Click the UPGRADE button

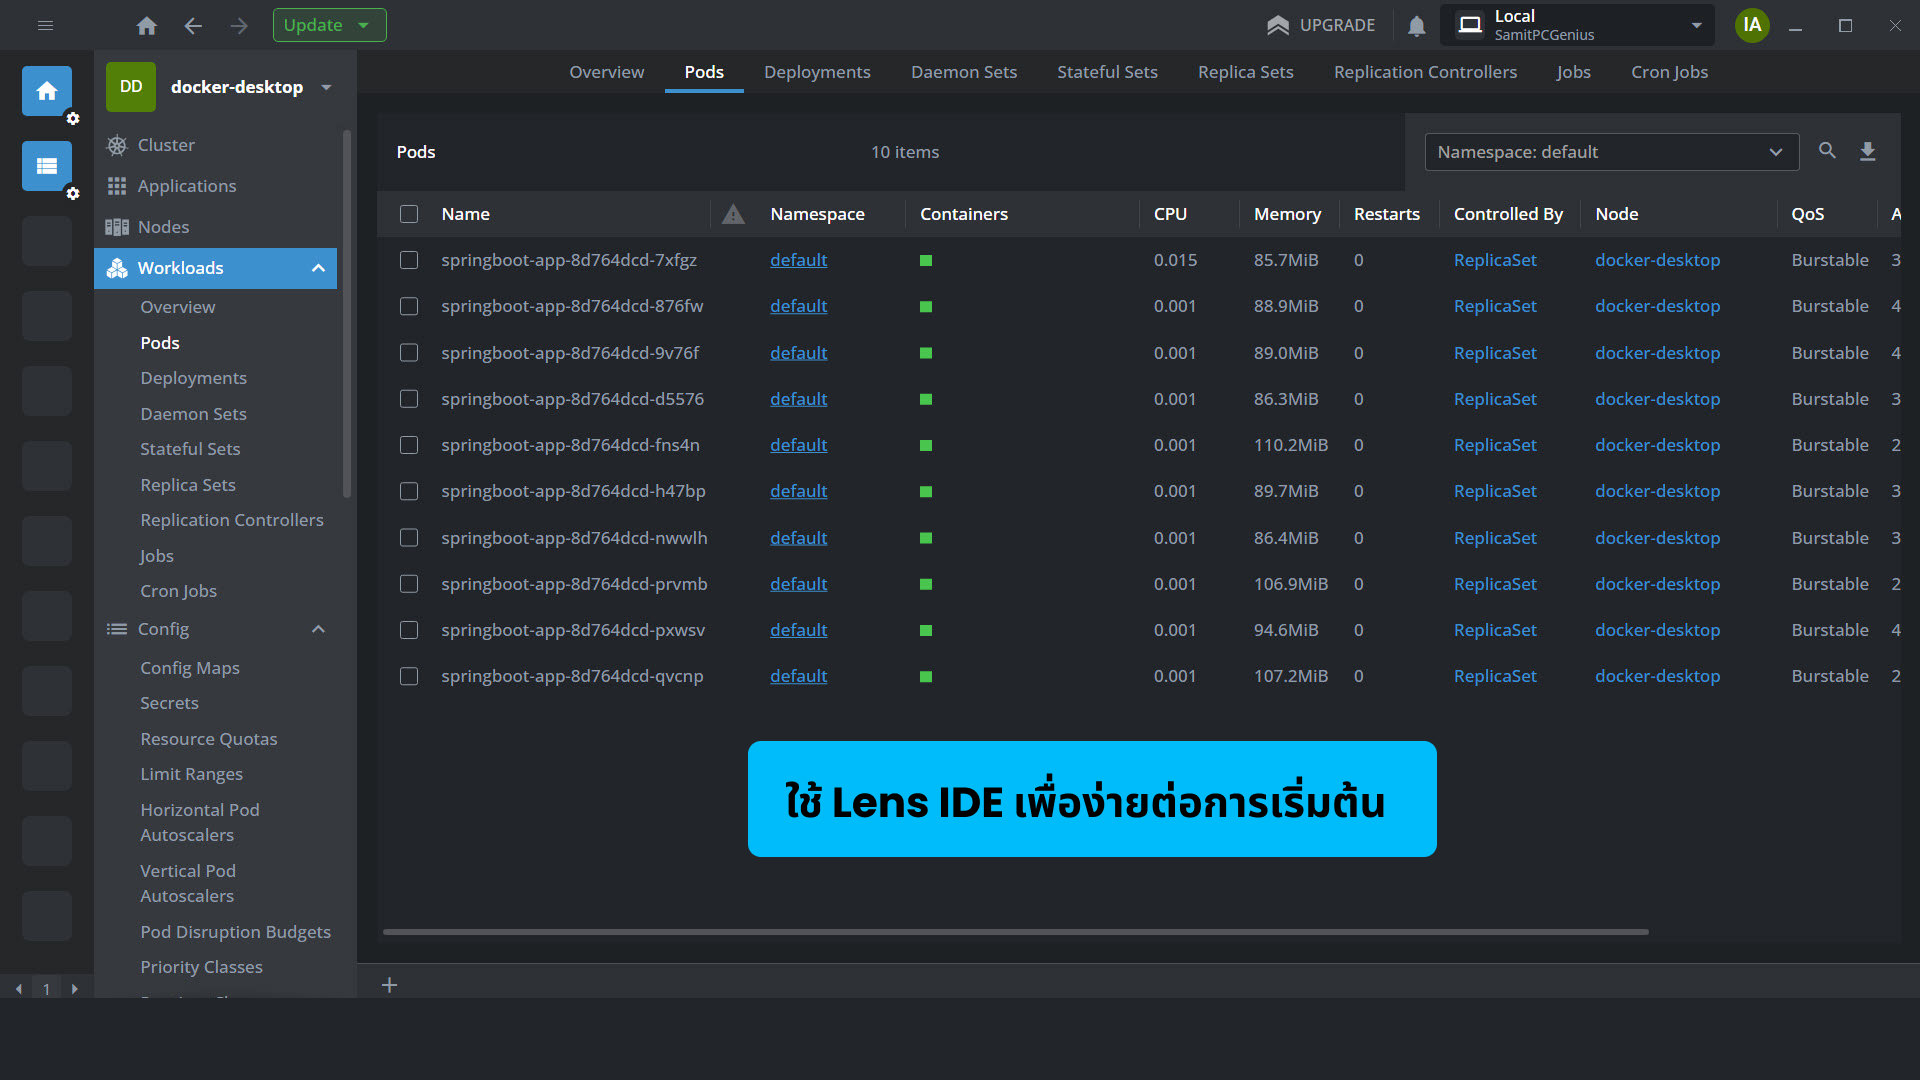(1321, 25)
